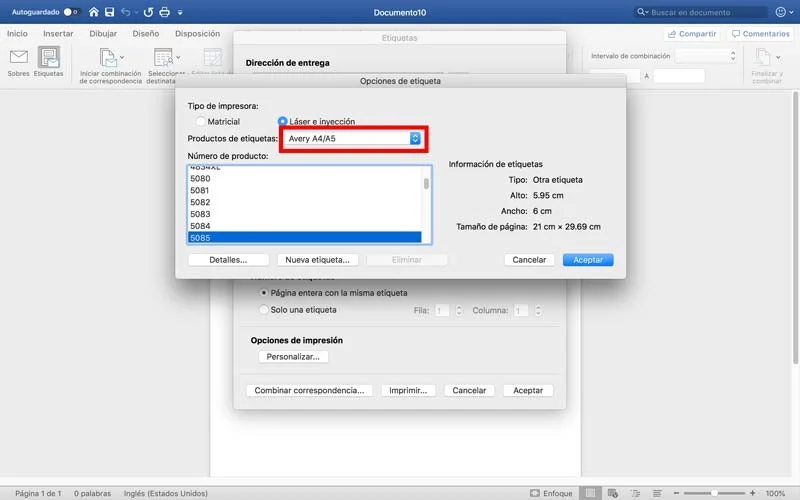This screenshot has height=500, width=800.
Task: Click the Detalles... button
Action: [x=228, y=260]
